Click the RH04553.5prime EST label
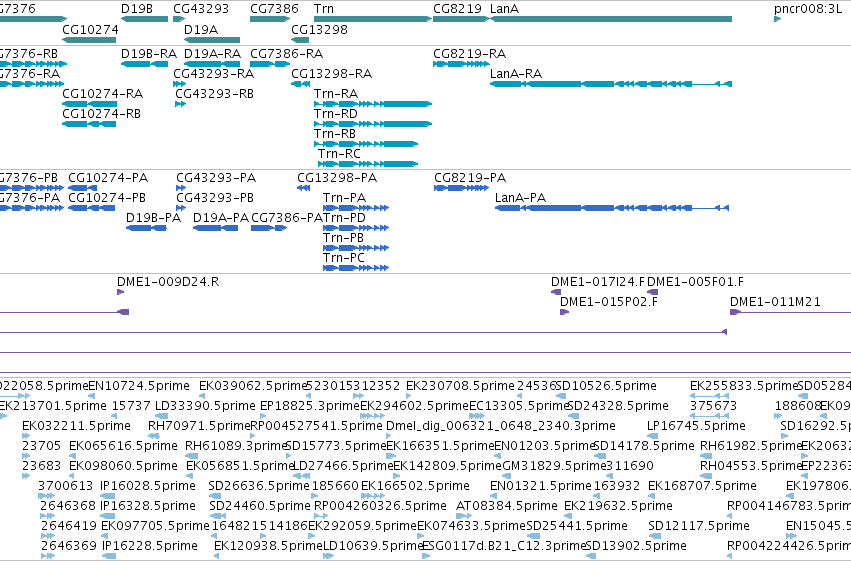This screenshot has height=561, width=851. [751, 467]
